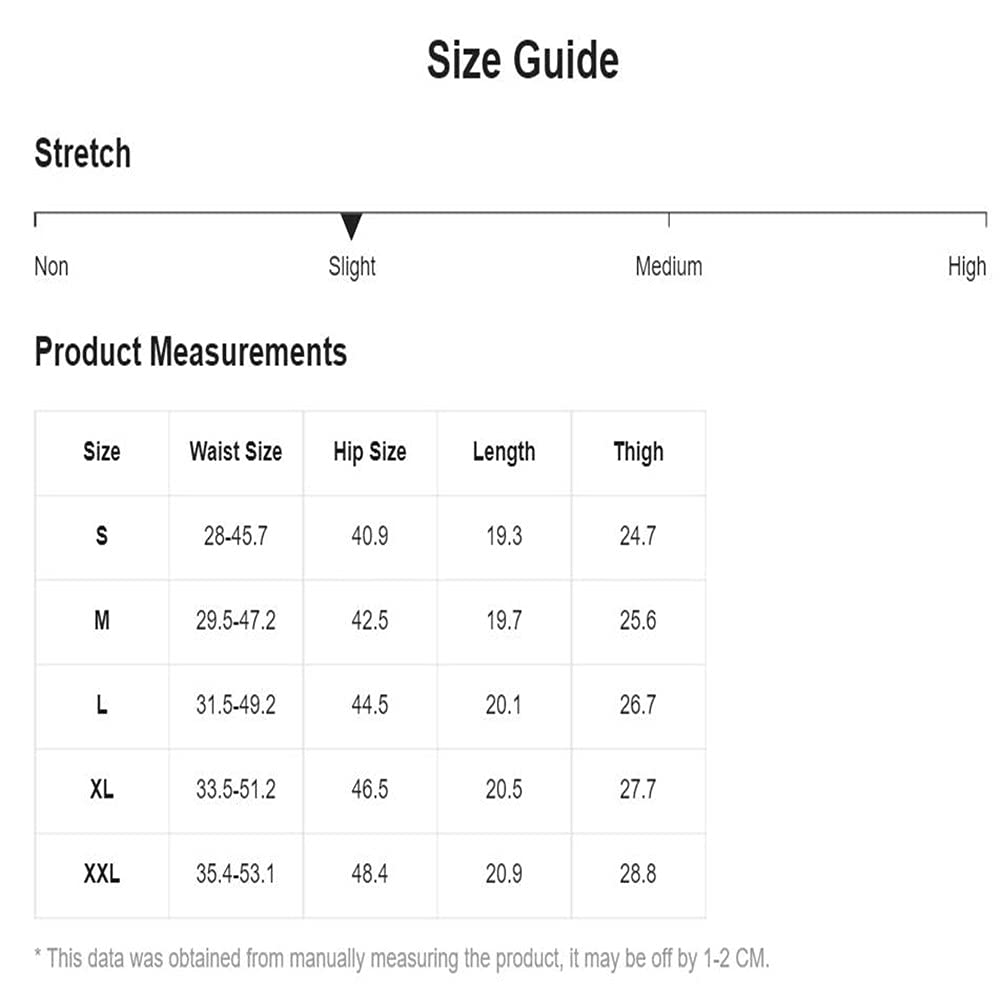The width and height of the screenshot is (1000, 1000).
Task: Click the High stretch label
Action: pos(967,267)
